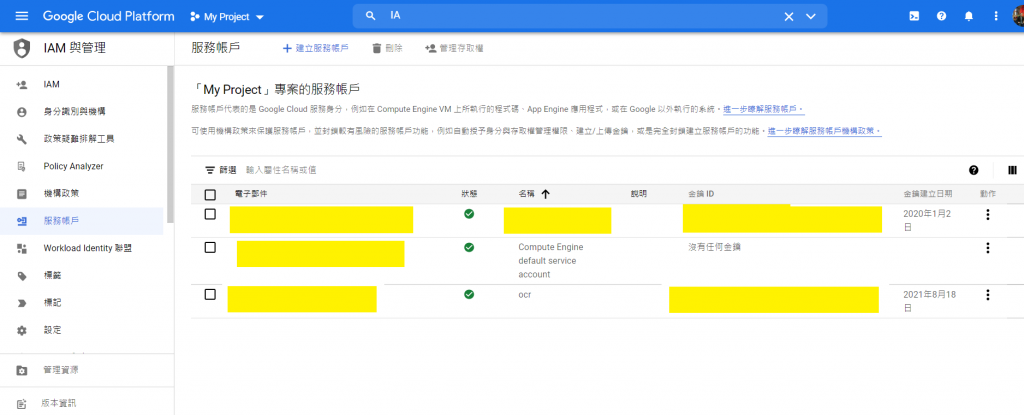
Task: Activate Cloud Shell icon
Action: pos(915,16)
